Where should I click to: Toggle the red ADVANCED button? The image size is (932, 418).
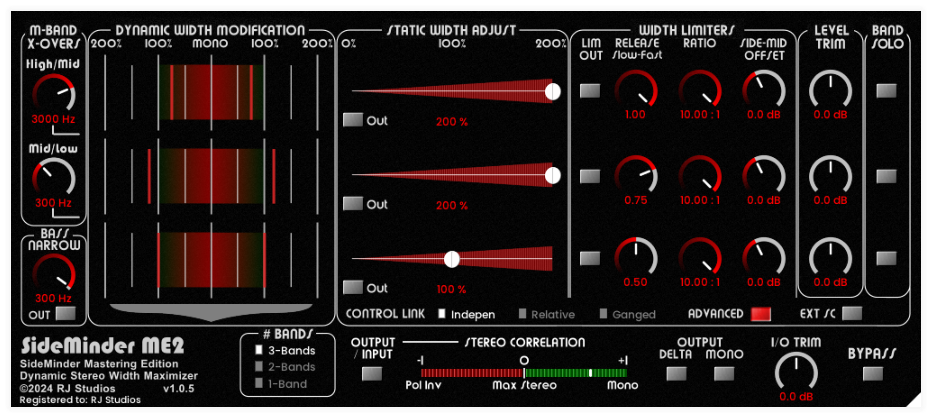pyautogui.click(x=762, y=314)
